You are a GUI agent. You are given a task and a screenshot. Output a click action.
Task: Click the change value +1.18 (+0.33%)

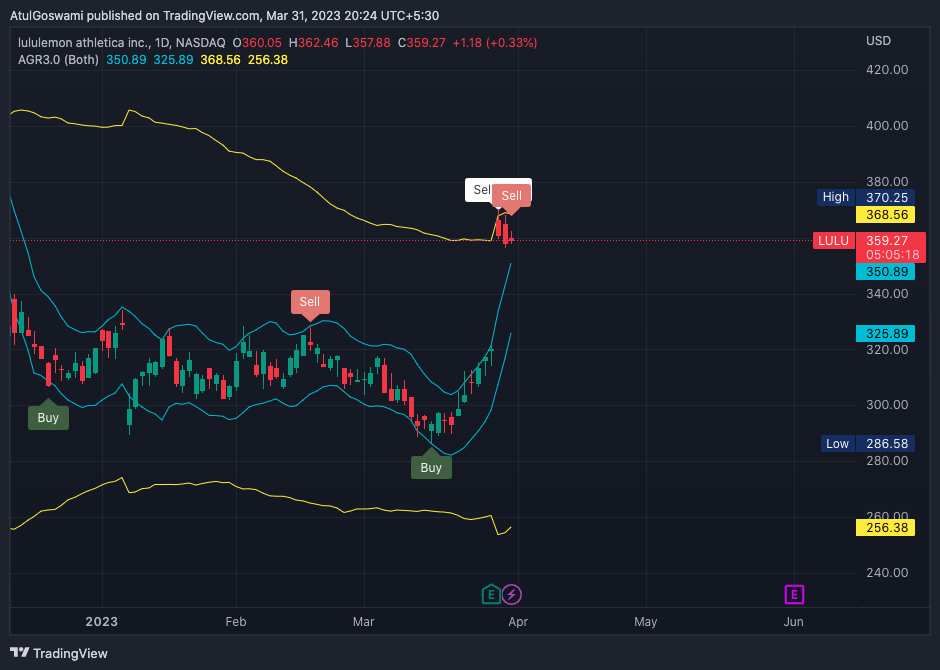(x=495, y=43)
